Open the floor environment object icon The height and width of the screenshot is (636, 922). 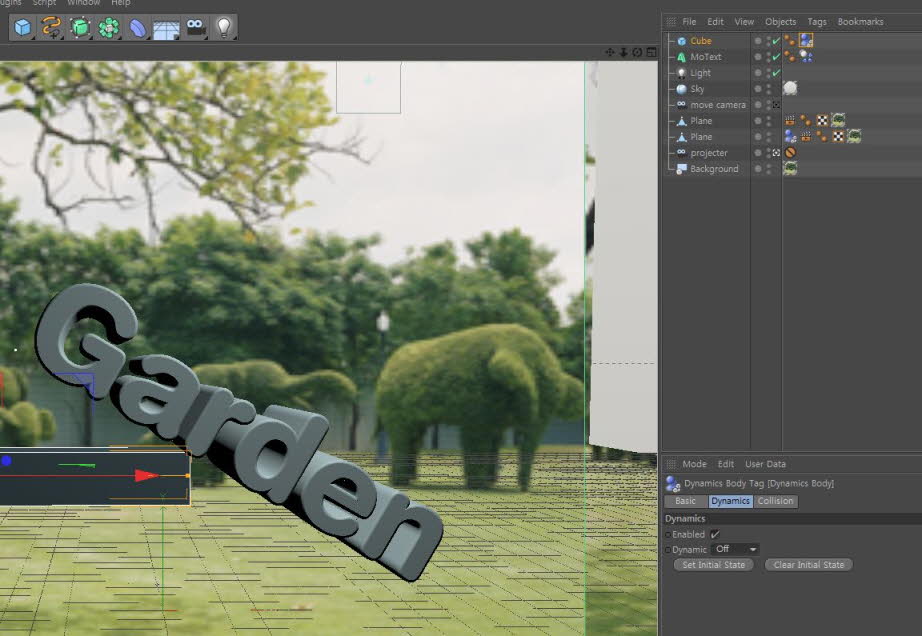coord(166,29)
